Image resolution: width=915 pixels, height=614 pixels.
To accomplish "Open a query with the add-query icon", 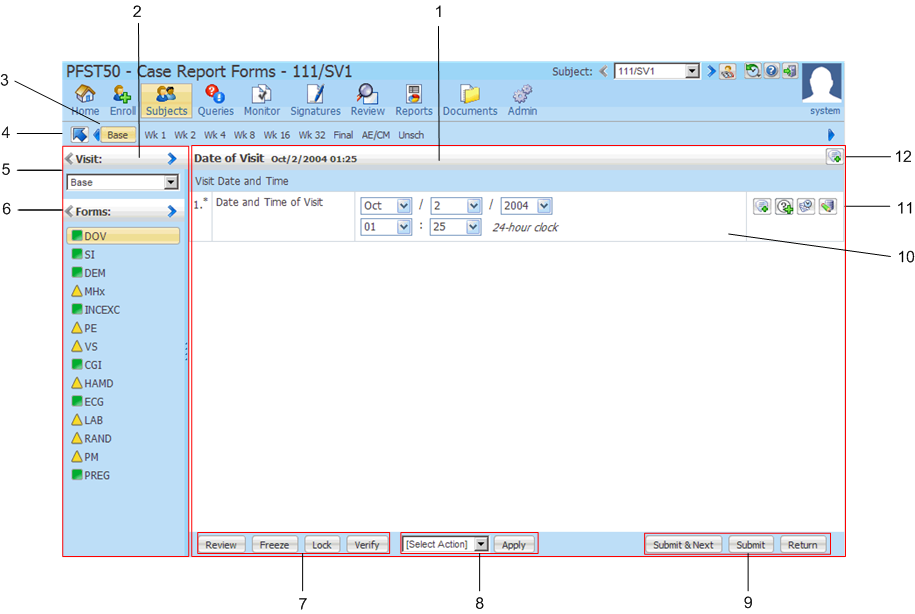I will tap(786, 206).
